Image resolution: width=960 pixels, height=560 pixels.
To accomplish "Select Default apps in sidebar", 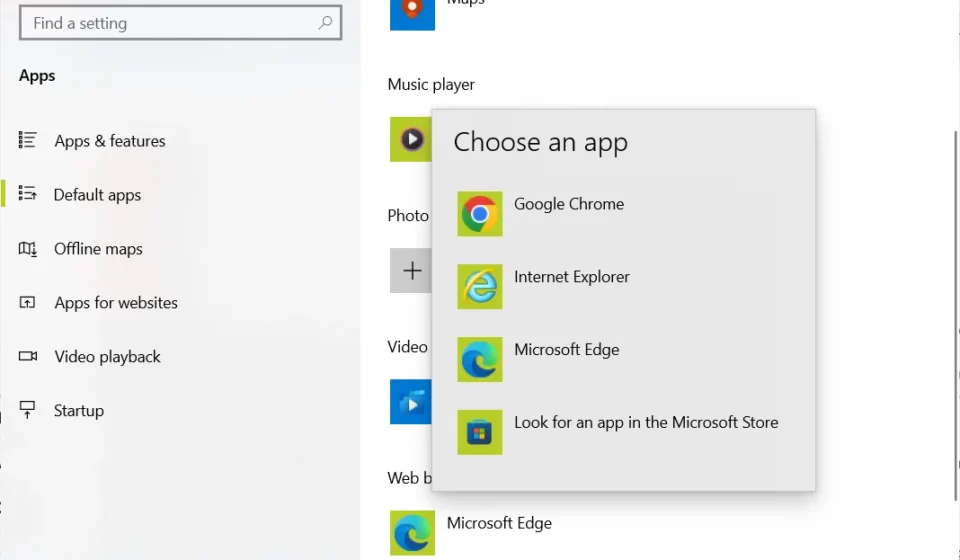I will pyautogui.click(x=97, y=195).
